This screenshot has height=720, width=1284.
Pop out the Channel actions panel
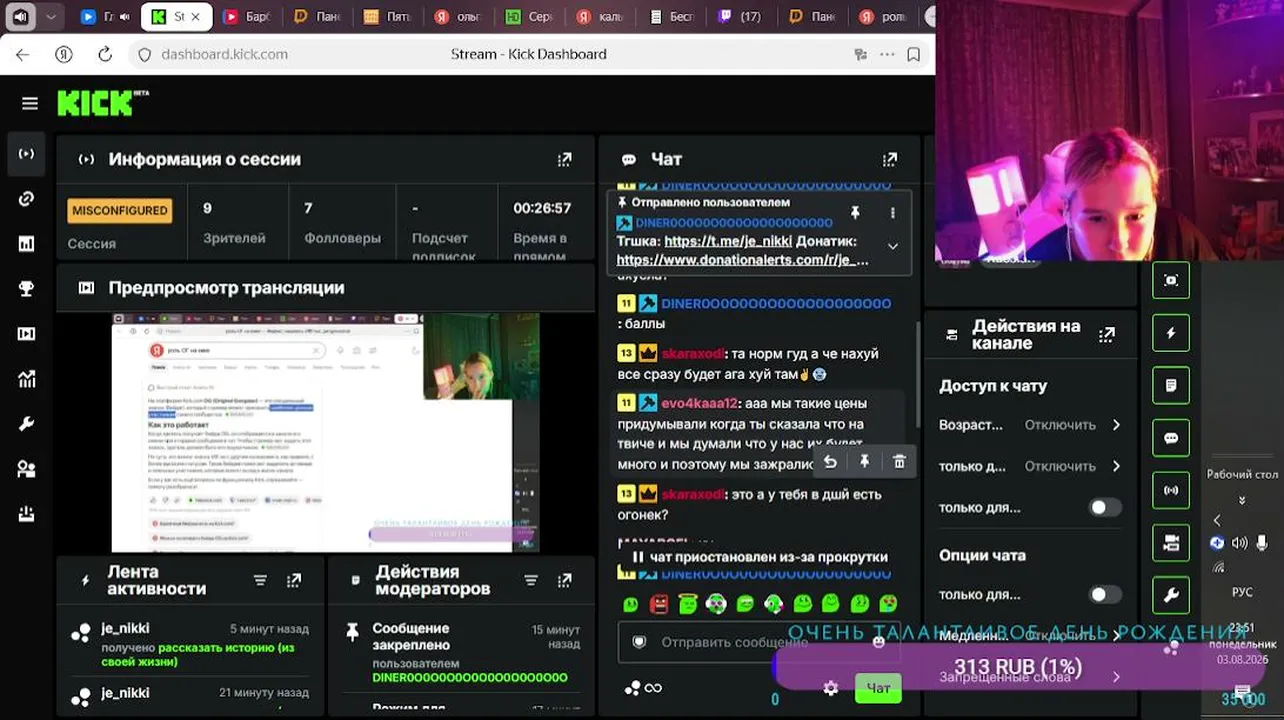point(1107,335)
